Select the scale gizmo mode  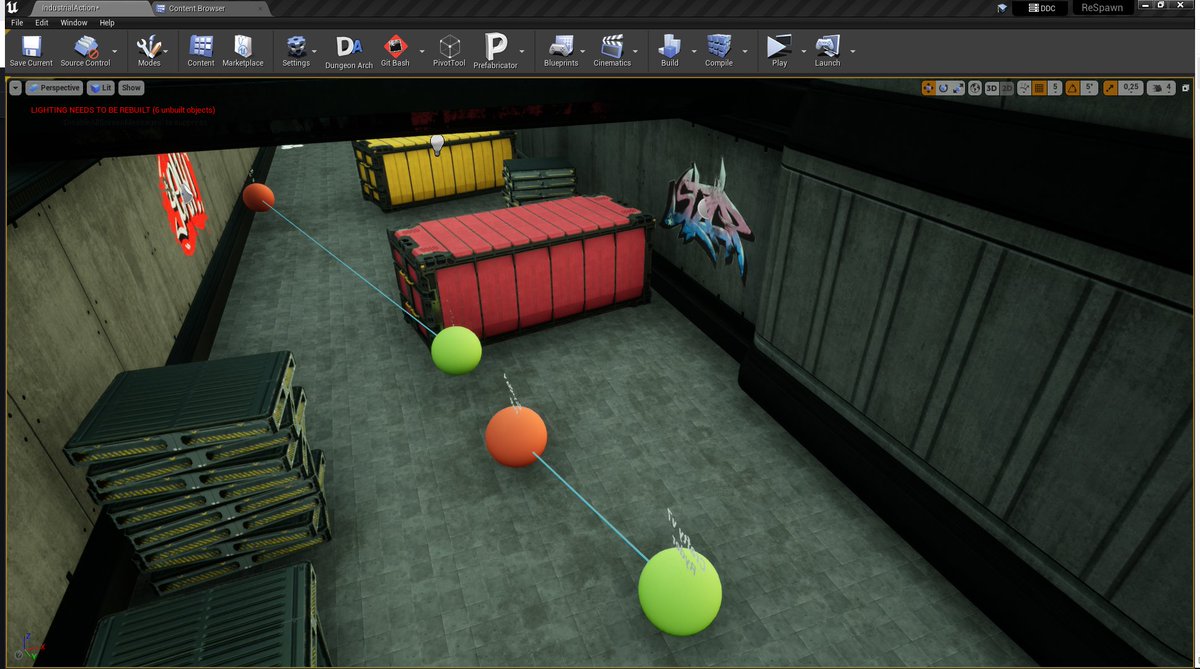[x=958, y=88]
